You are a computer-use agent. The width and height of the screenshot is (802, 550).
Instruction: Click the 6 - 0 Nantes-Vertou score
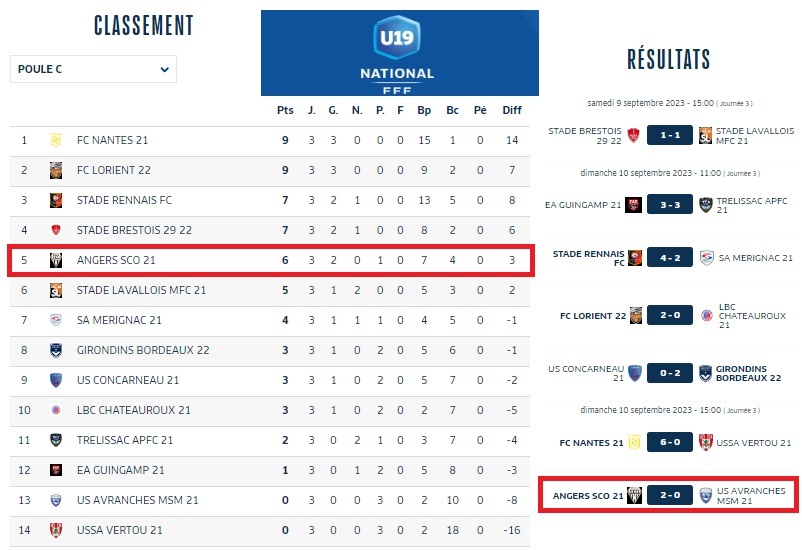(x=670, y=442)
